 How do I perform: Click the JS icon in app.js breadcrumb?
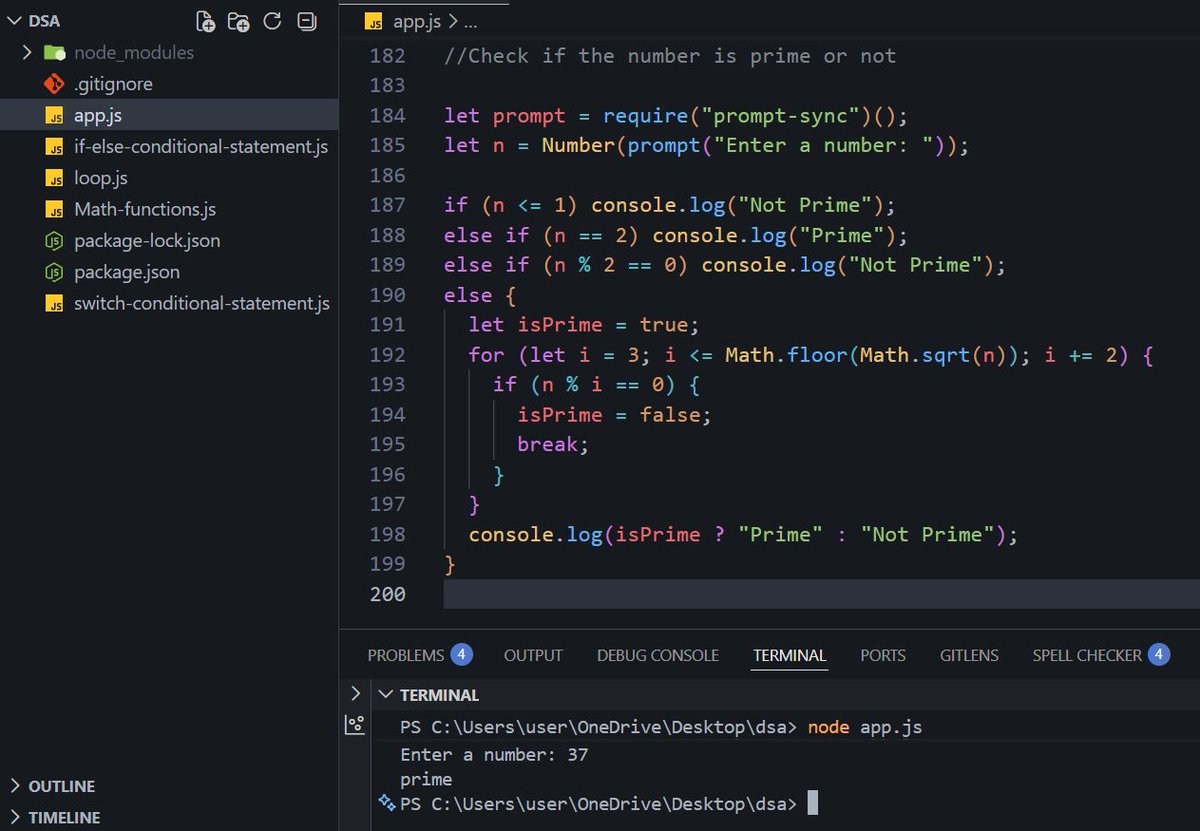[374, 20]
